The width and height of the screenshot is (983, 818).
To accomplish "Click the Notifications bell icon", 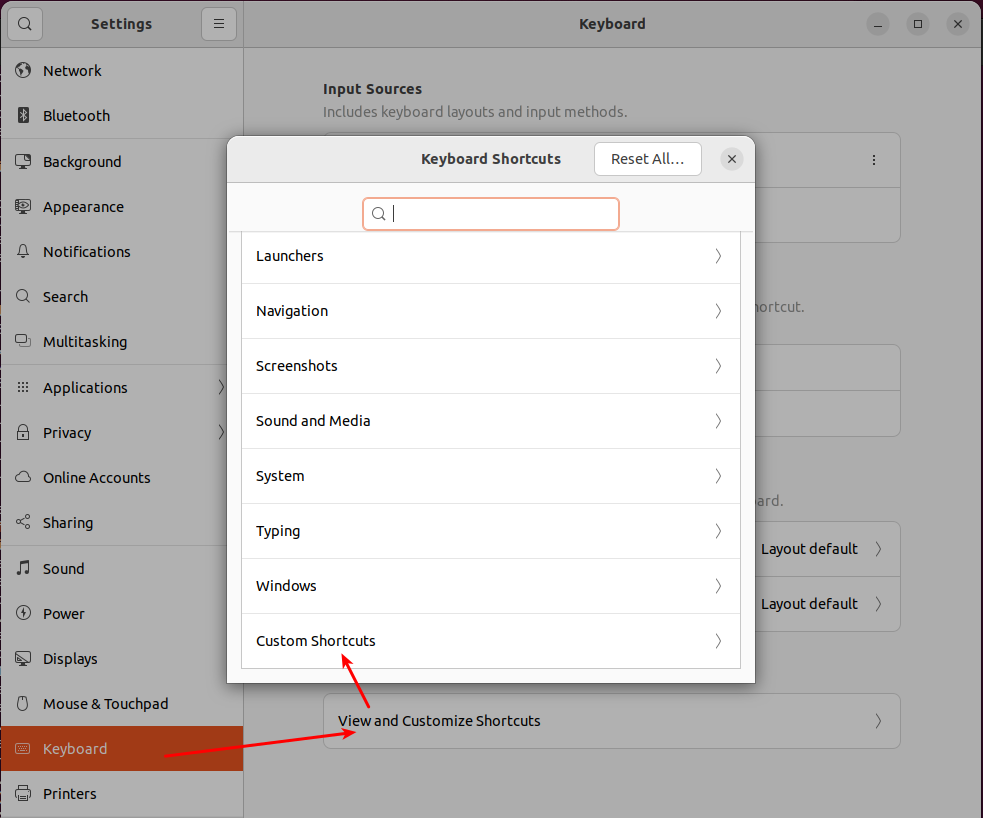I will [x=24, y=252].
